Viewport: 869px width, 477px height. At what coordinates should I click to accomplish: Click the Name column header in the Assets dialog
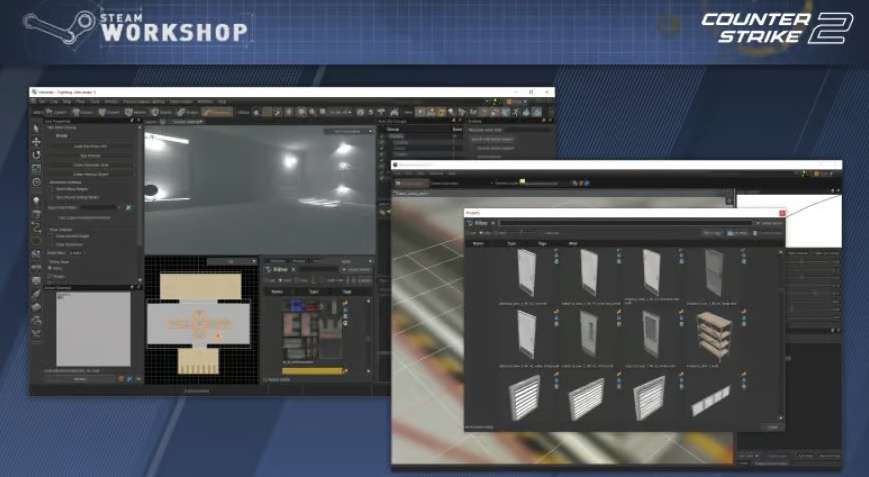478,243
